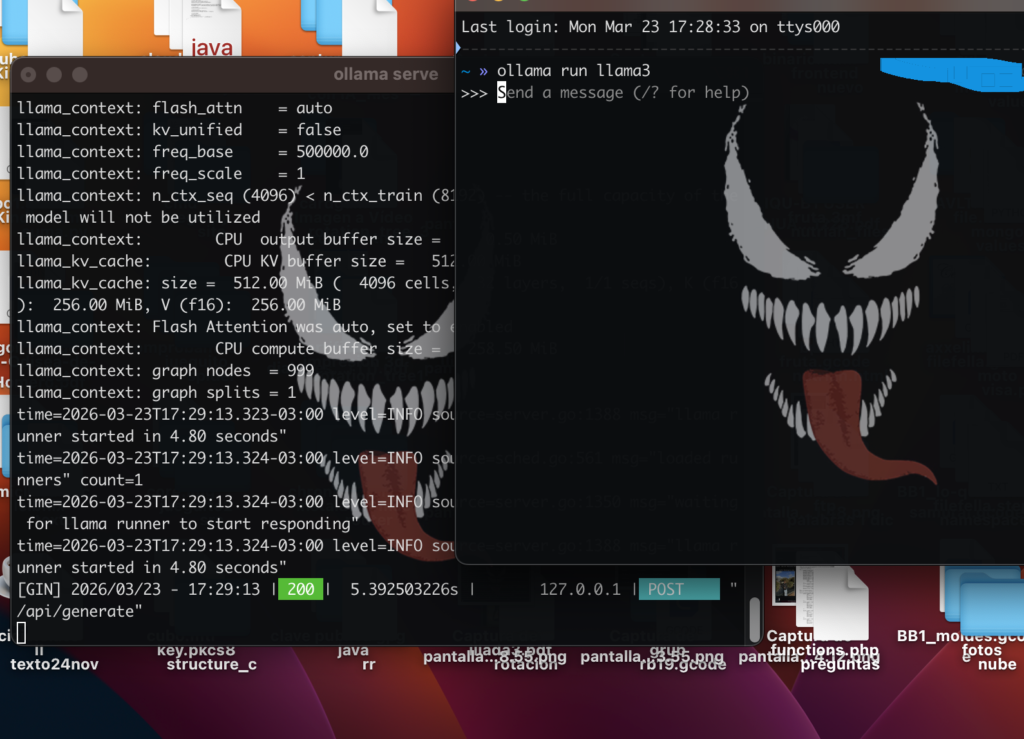Click the BB1_moldes.gcode file label
Image resolution: width=1024 pixels, height=739 pixels.
coord(959,636)
